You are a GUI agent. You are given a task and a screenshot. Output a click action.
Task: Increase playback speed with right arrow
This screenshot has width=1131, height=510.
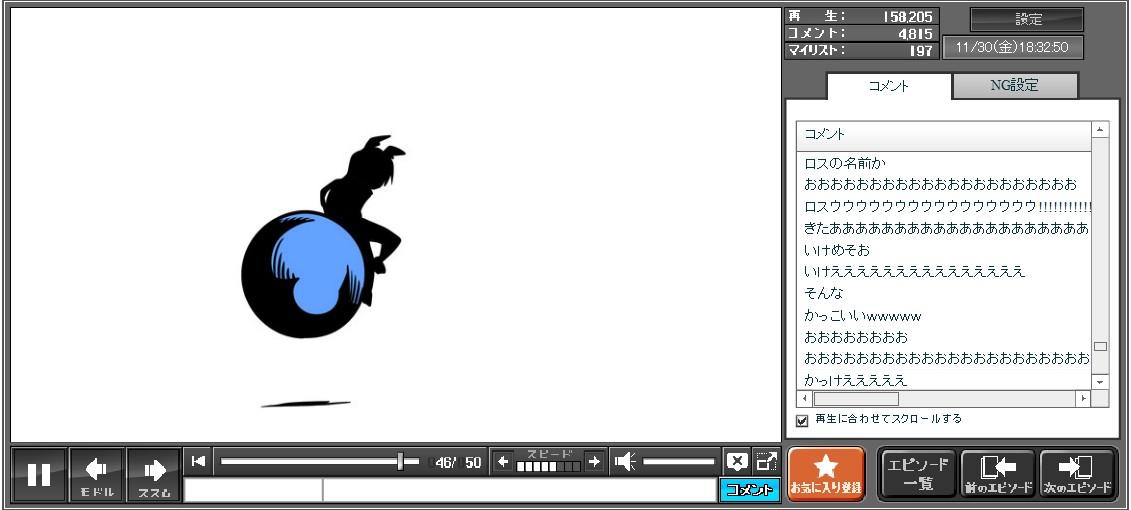coord(594,461)
